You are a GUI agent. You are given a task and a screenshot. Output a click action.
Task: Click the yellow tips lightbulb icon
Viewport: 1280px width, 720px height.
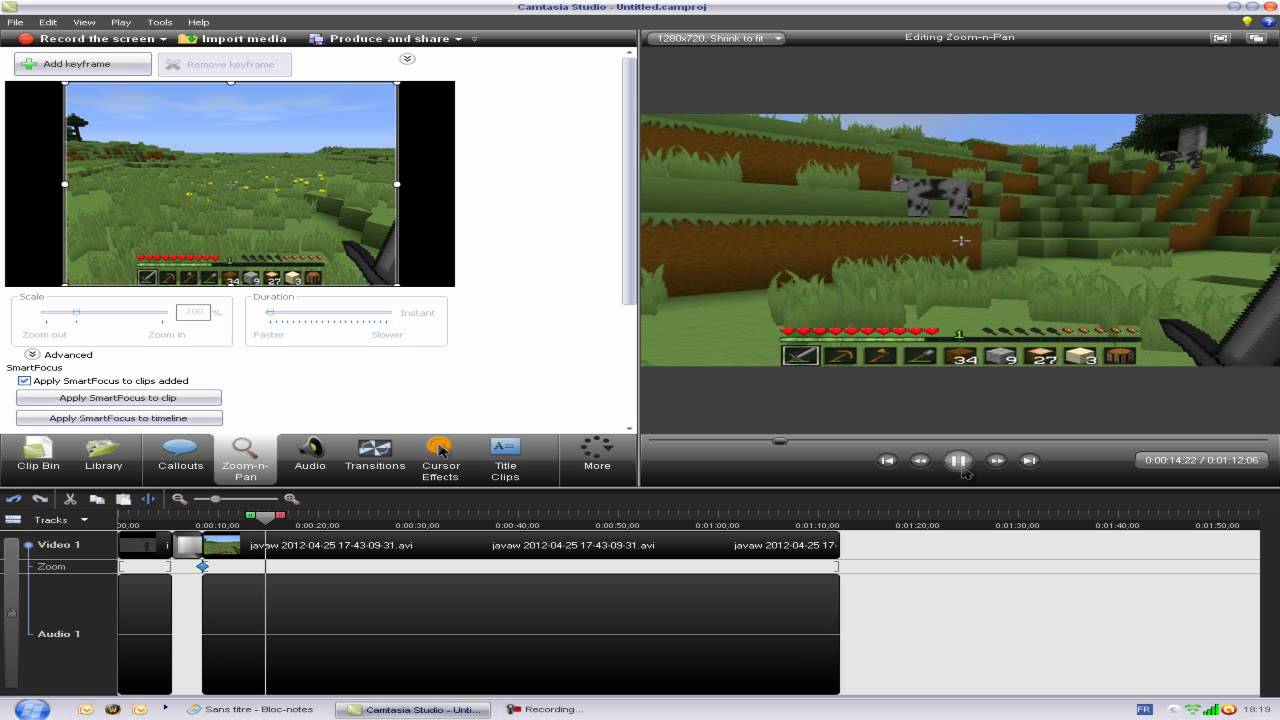tap(1247, 21)
